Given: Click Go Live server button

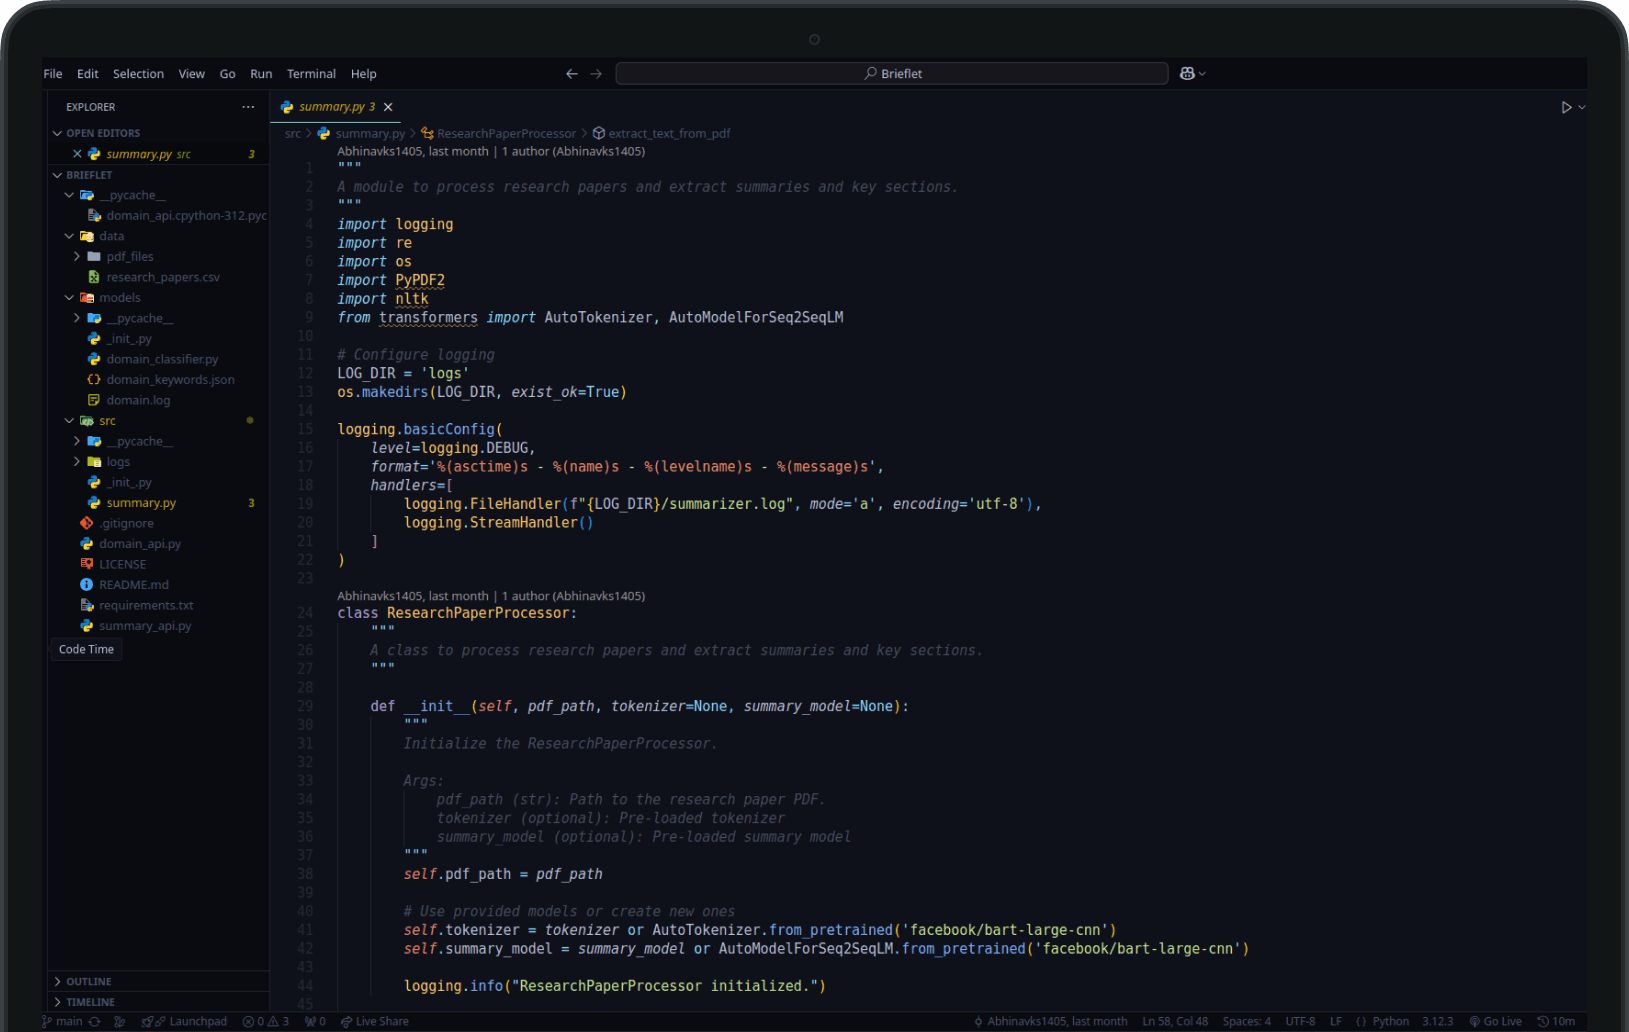Looking at the screenshot, I should pyautogui.click(x=1495, y=1021).
